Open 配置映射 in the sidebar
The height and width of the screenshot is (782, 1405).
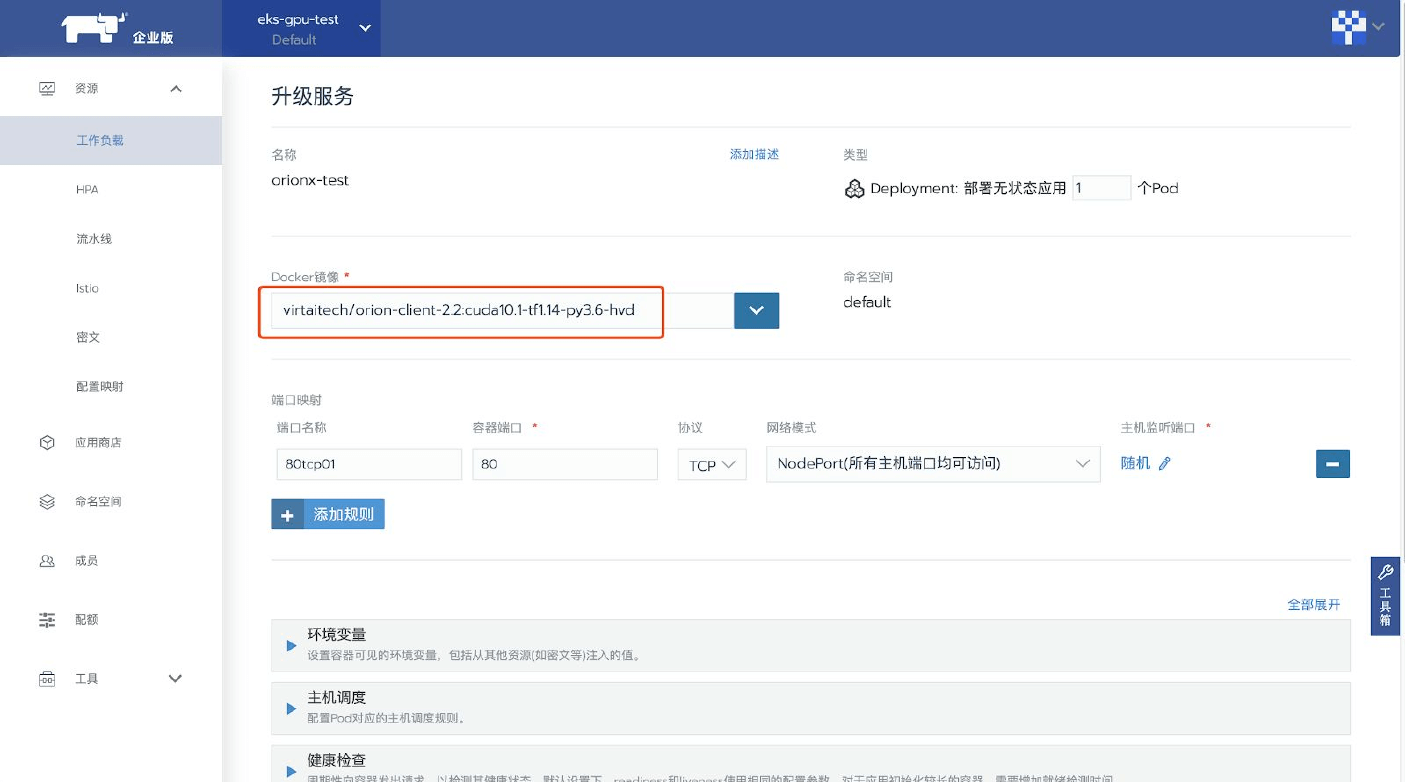100,386
